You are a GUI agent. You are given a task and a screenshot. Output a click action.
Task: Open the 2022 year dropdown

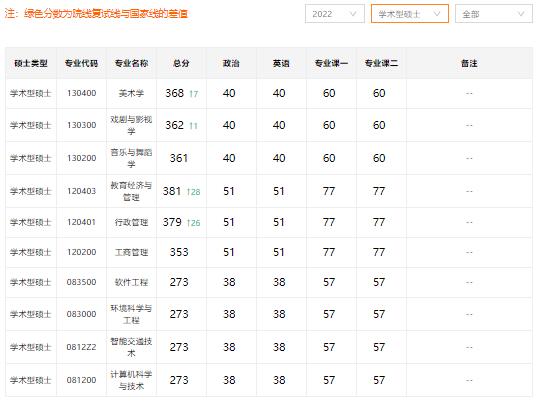pos(335,14)
